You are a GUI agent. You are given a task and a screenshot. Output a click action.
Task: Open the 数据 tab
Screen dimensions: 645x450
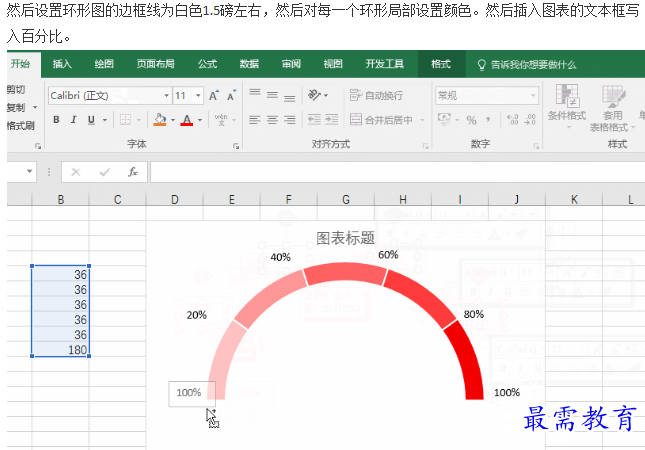coord(249,64)
